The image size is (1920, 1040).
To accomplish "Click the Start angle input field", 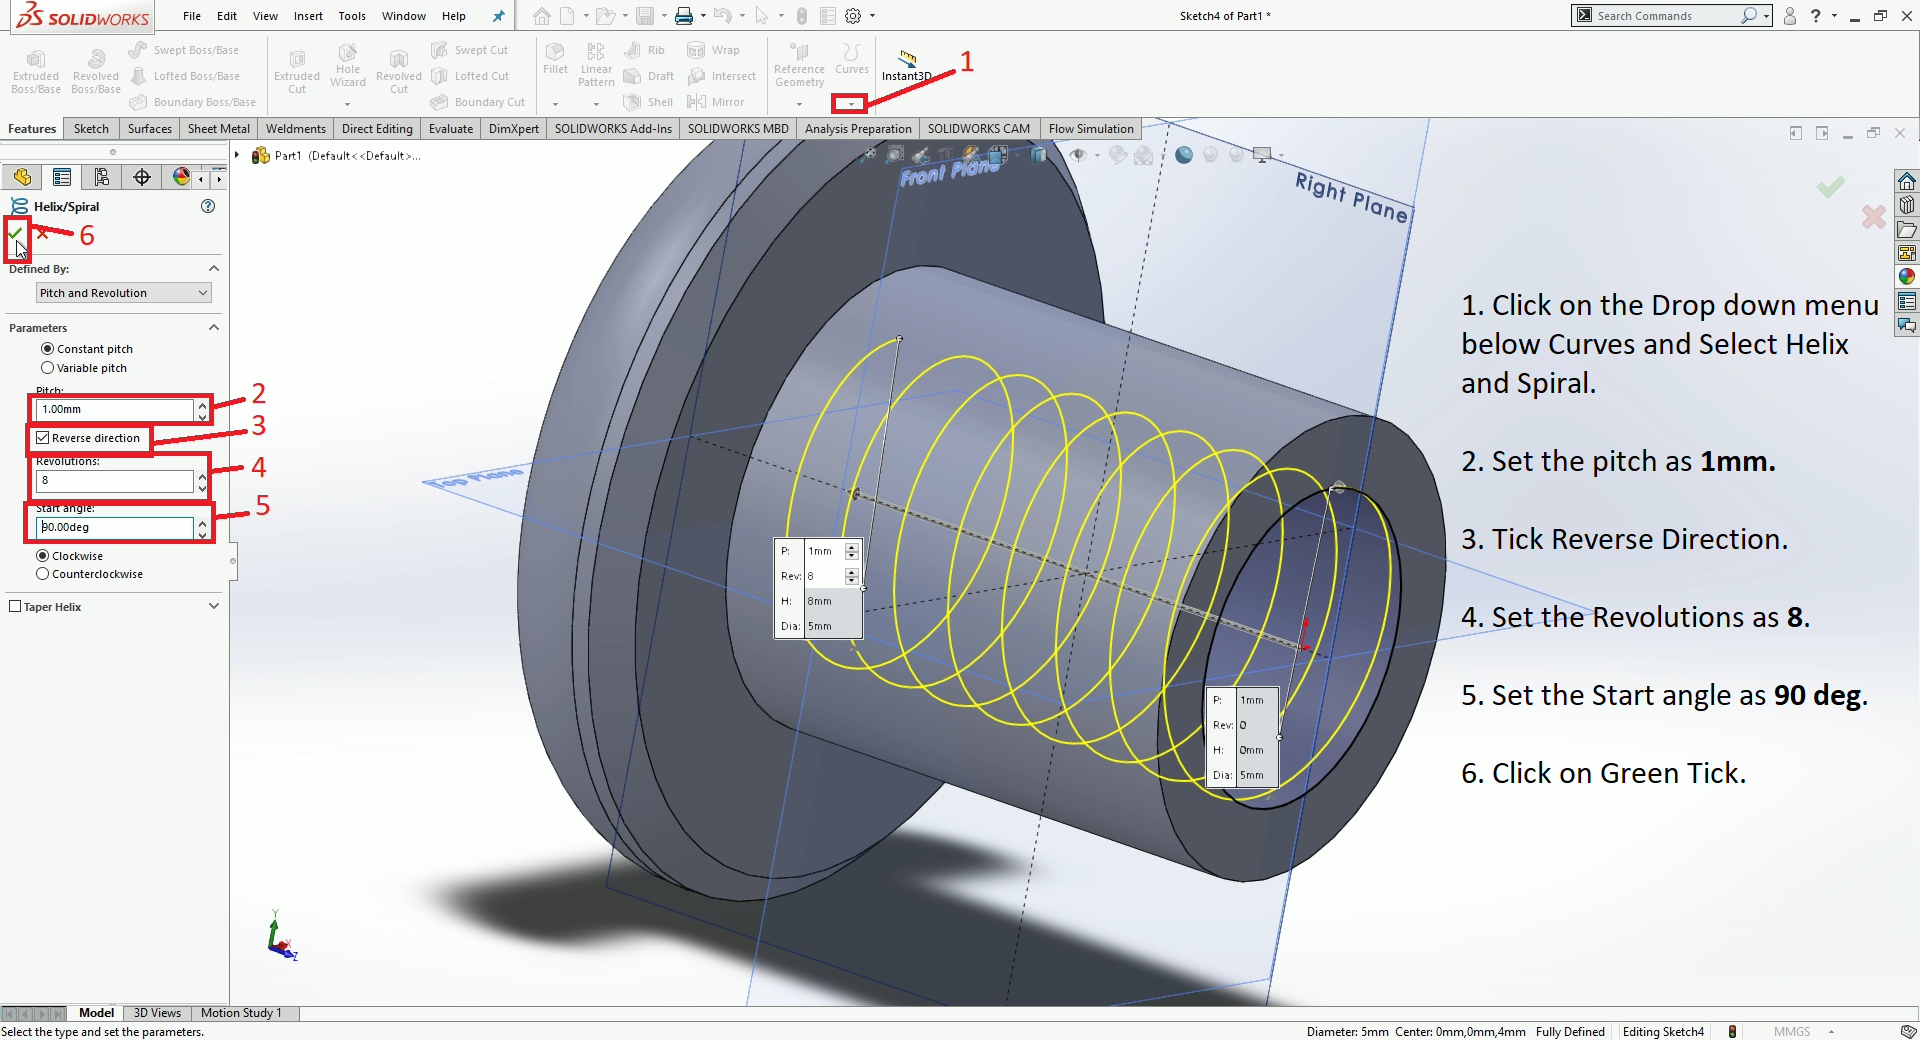I will click(115, 528).
